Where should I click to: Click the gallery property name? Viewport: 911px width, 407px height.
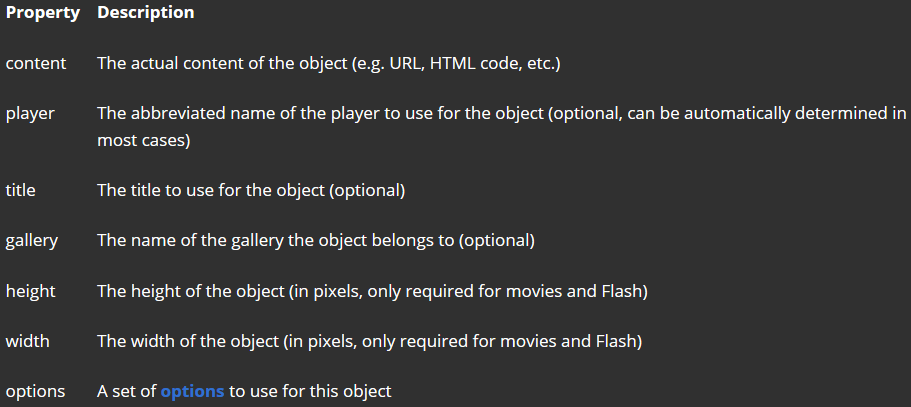click(32, 241)
